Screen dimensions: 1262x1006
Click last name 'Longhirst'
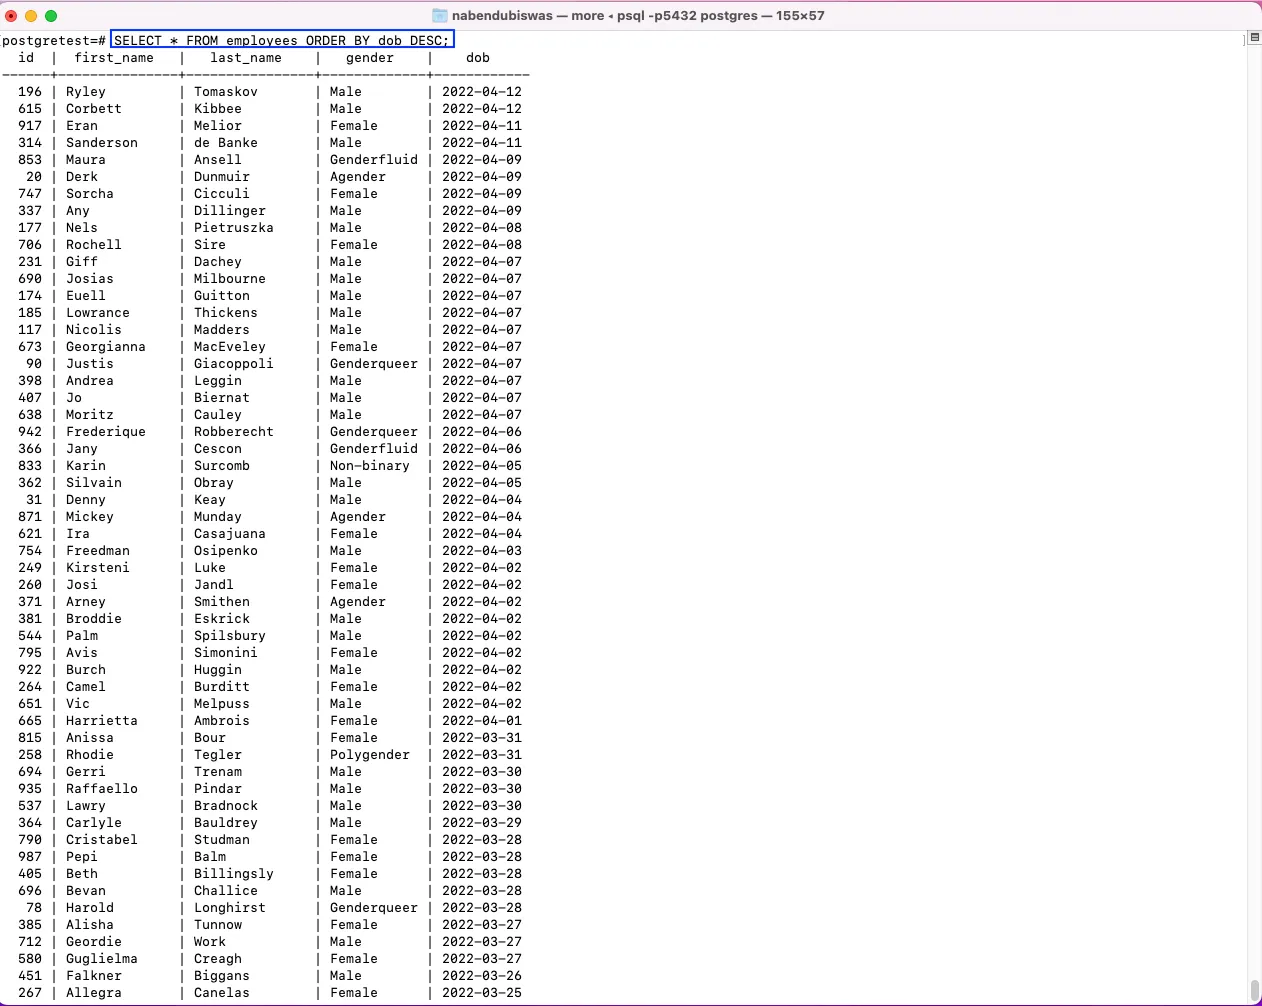pyautogui.click(x=230, y=908)
